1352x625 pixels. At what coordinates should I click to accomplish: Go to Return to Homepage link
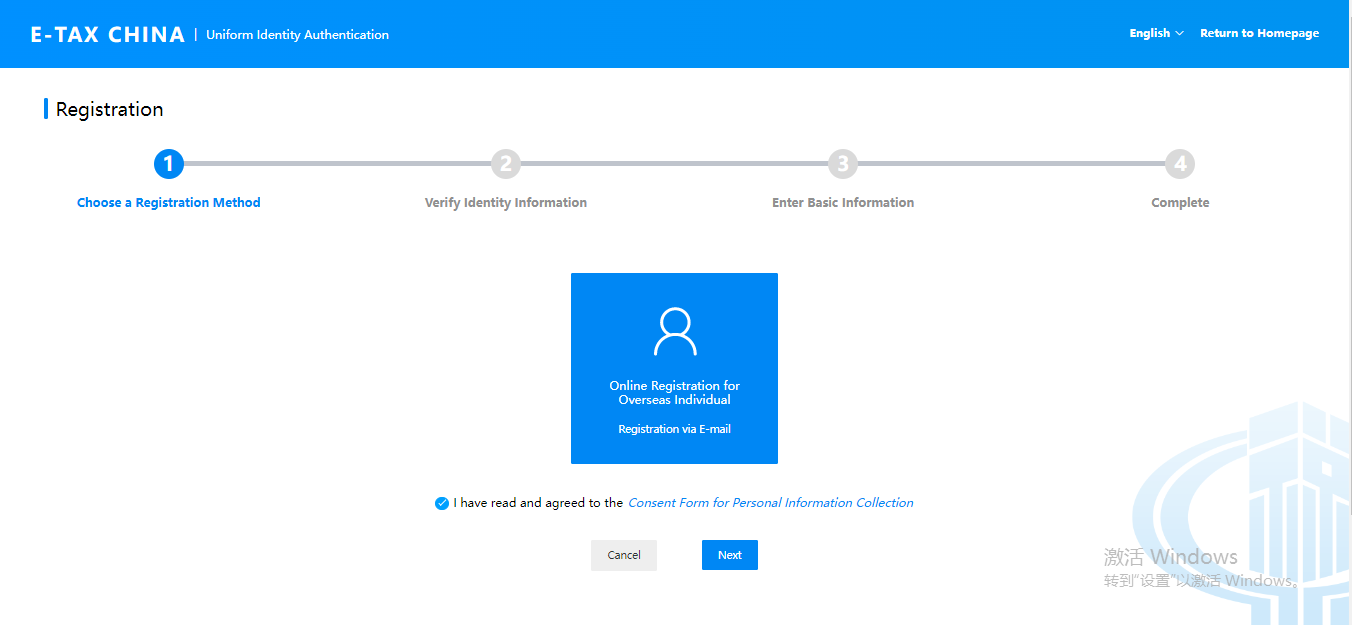click(x=1259, y=33)
